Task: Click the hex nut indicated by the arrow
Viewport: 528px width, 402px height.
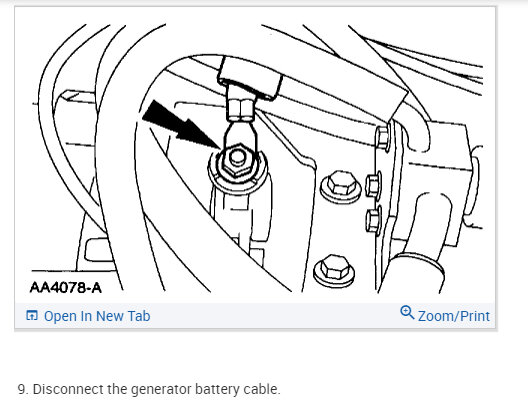Action: click(238, 160)
